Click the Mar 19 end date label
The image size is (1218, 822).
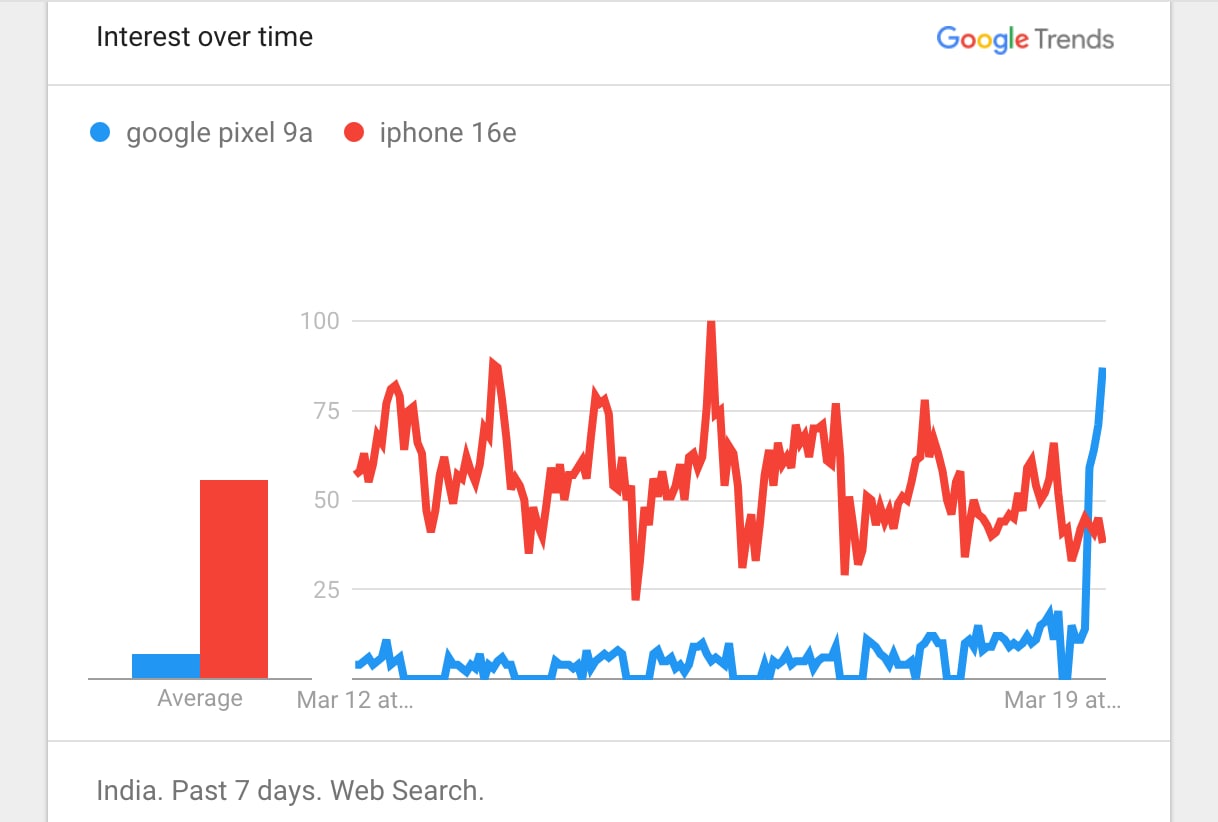(x=1062, y=700)
